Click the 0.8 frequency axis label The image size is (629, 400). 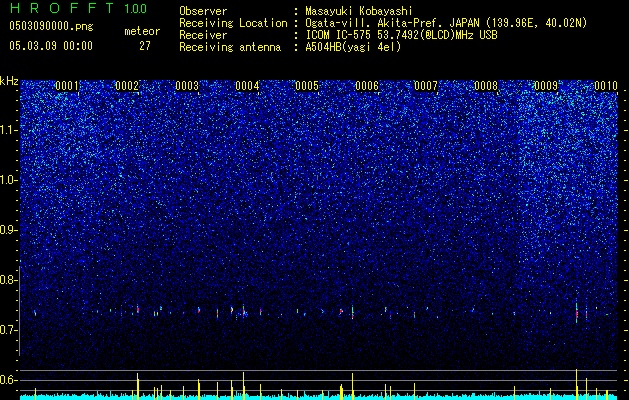[x=8, y=280]
